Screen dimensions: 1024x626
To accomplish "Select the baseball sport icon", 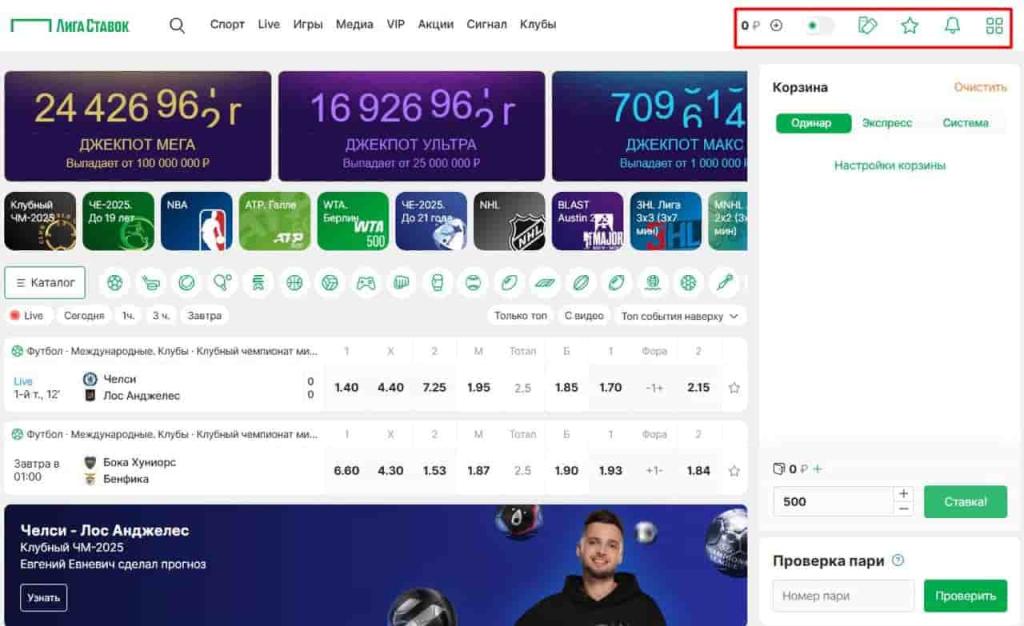I will (x=473, y=283).
